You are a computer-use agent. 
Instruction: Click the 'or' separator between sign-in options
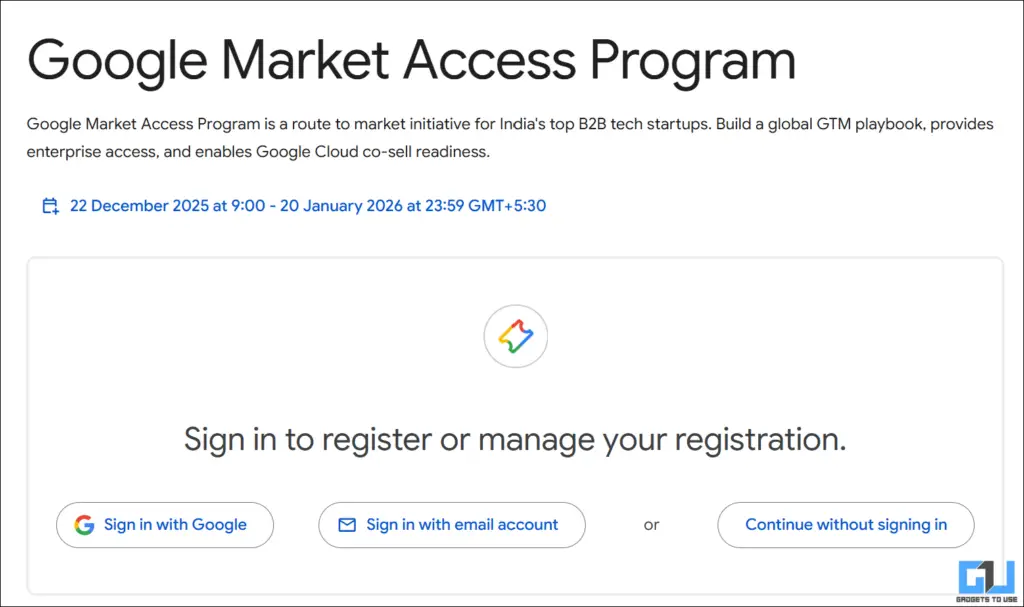(651, 524)
